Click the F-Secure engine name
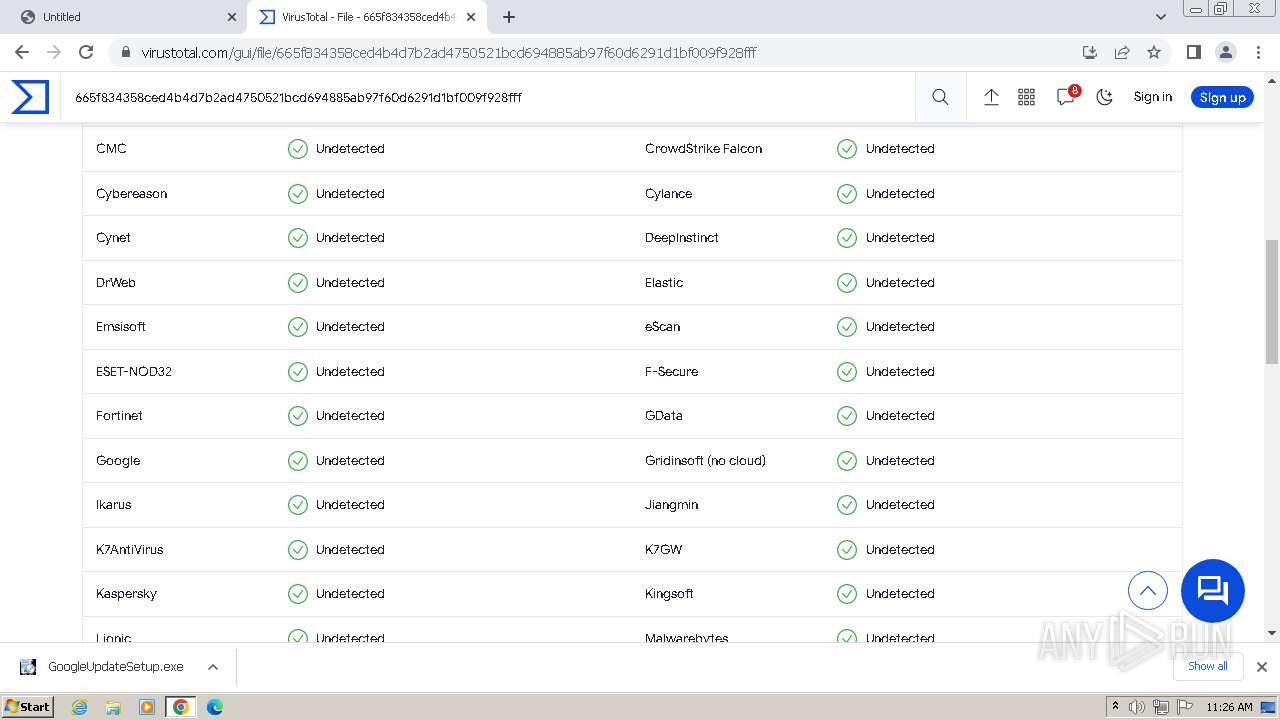Screen dimensions: 1280x720 pyautogui.click(x=672, y=372)
